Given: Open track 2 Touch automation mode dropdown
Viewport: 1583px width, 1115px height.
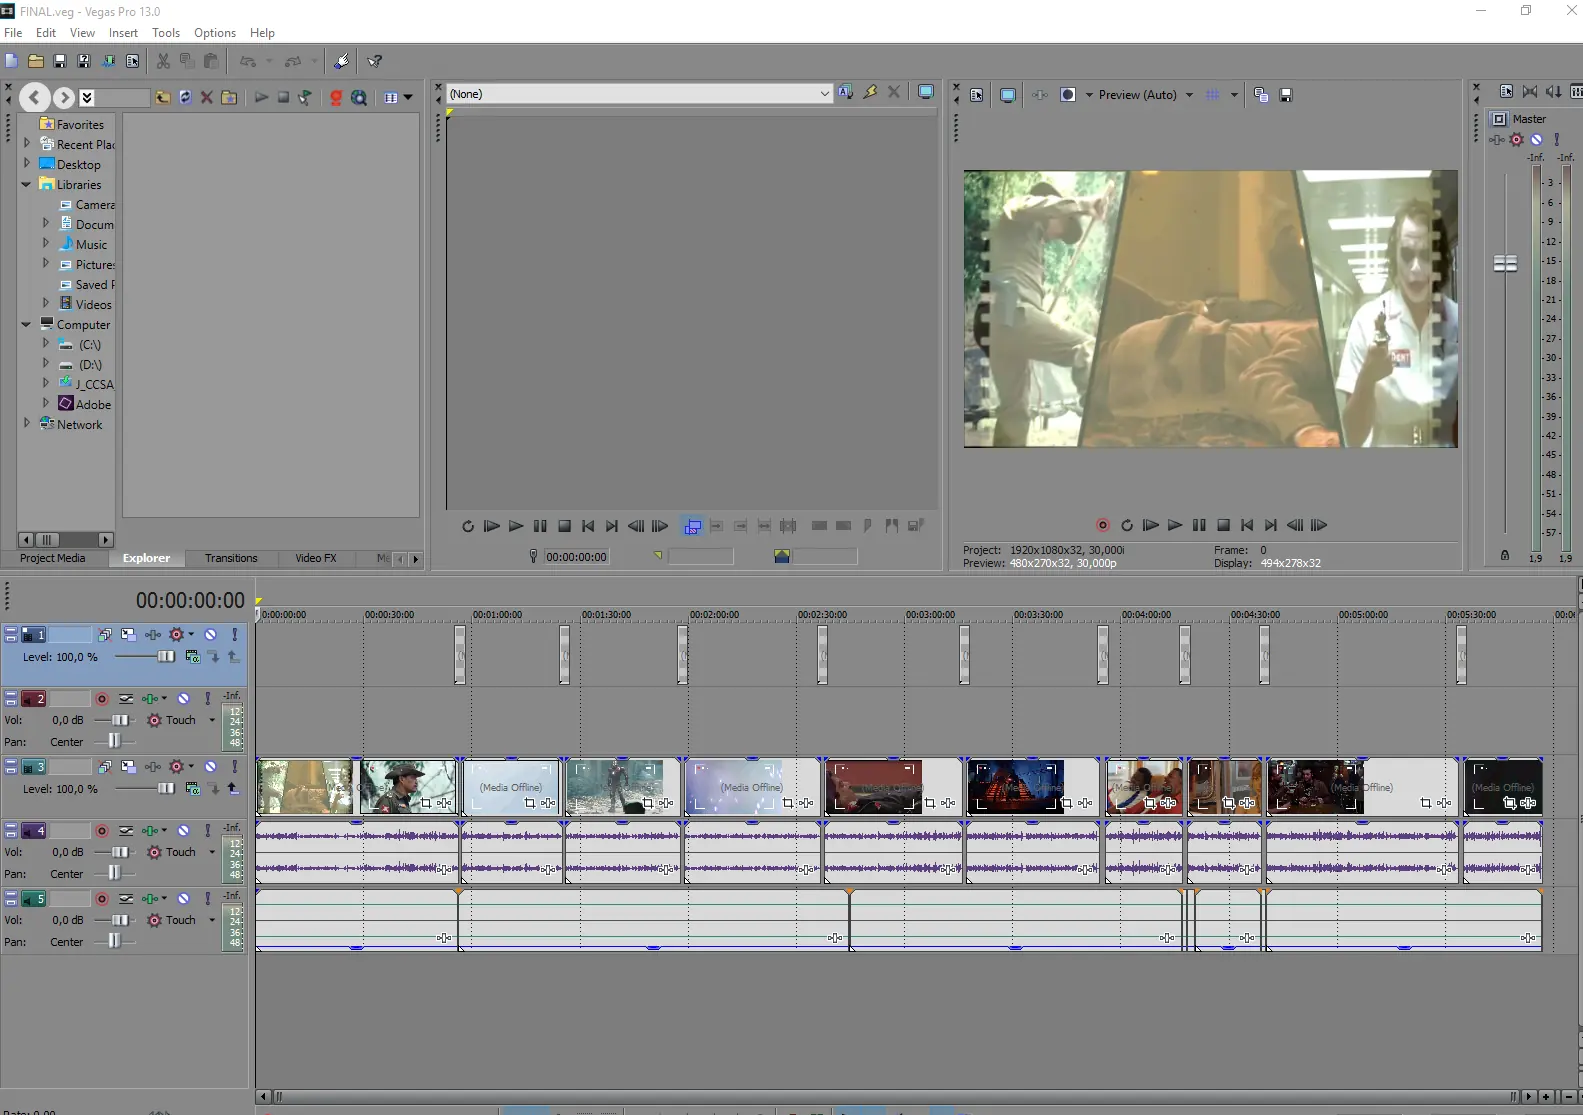Looking at the screenshot, I should [212, 720].
